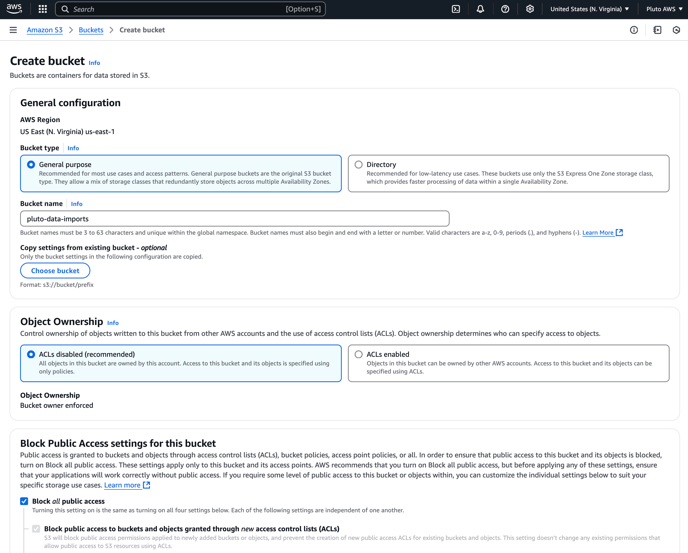Click 'Format: s3://bucket/prefix' hint text
The width and height of the screenshot is (688, 553).
click(57, 285)
